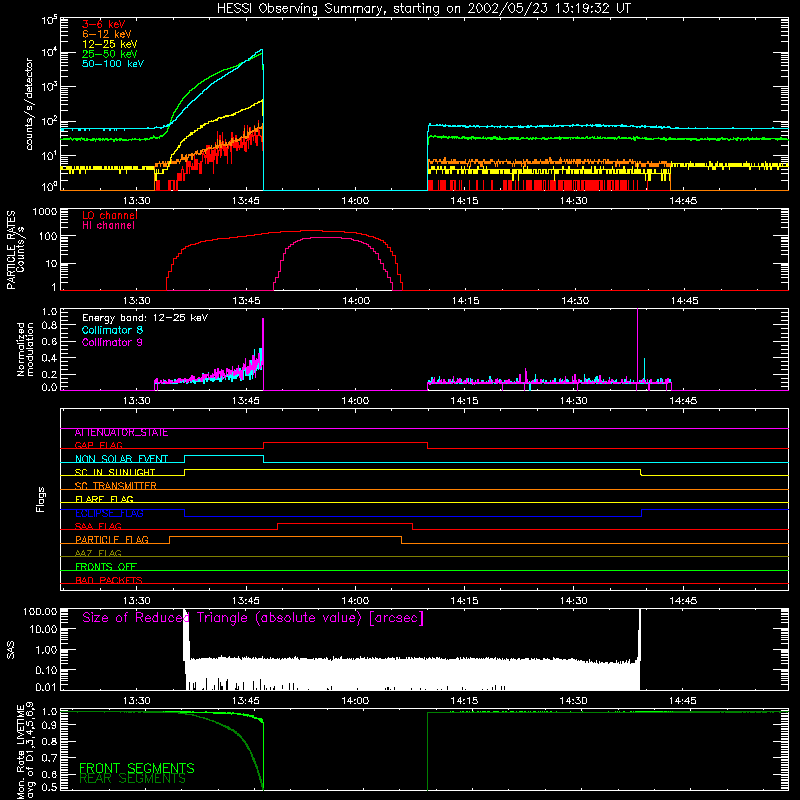The height and width of the screenshot is (800, 800).
Task: Select the 'Collimator 9' legend label
Action: pyautogui.click(x=112, y=342)
